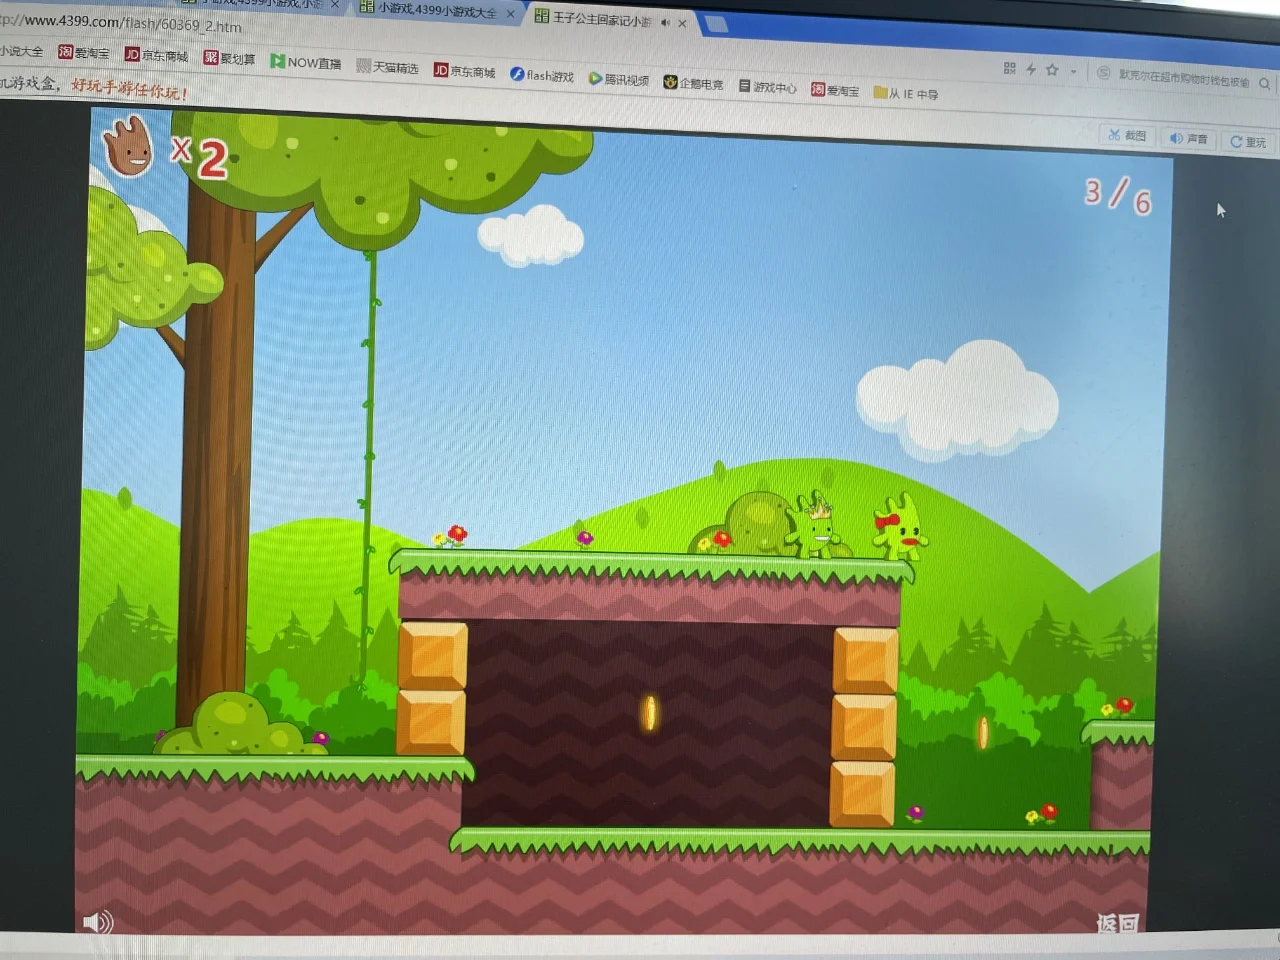The image size is (1280, 960).
Task: Click the 3/6 level counter in the game
Action: 1118,194
